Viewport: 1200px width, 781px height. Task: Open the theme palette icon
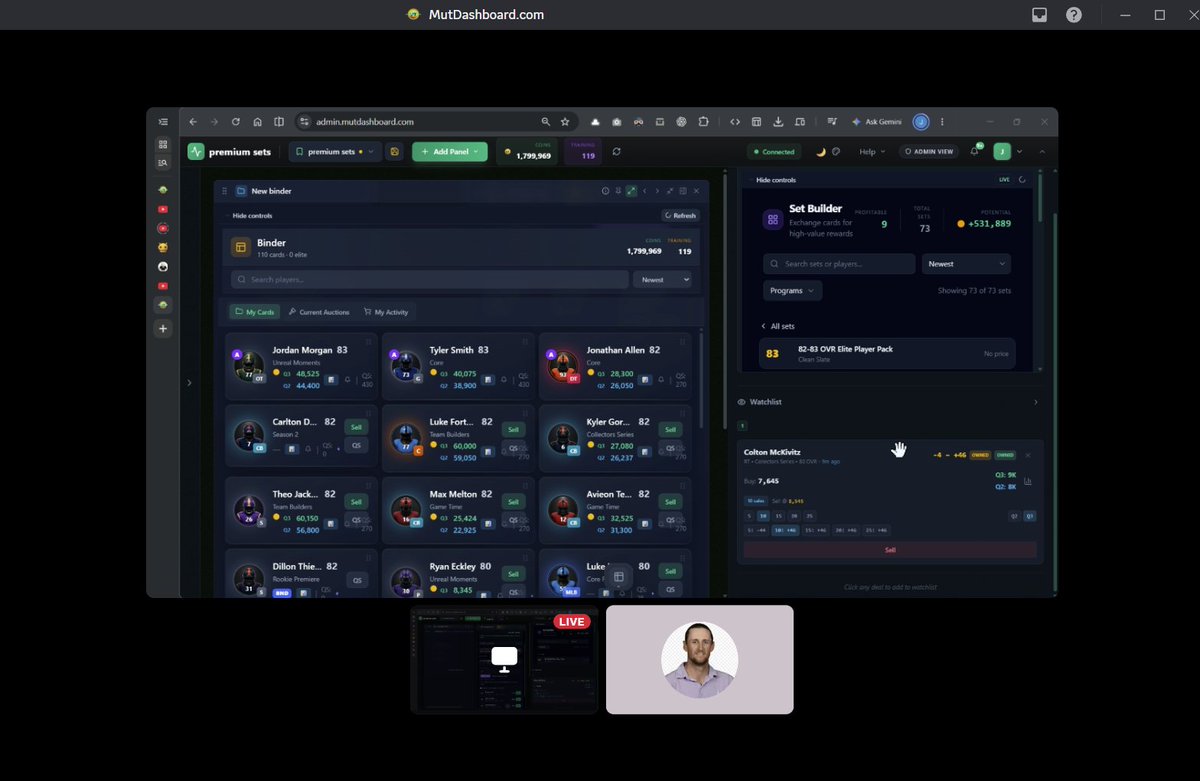click(836, 152)
